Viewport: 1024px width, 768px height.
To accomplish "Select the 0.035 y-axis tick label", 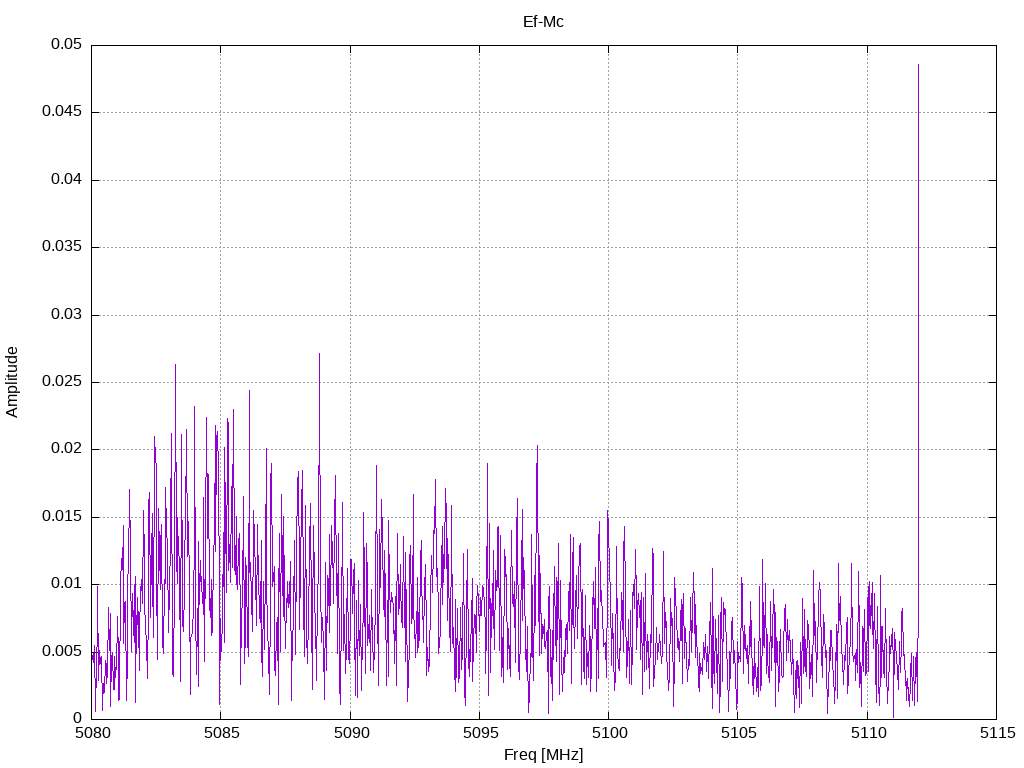I will 62,247.
